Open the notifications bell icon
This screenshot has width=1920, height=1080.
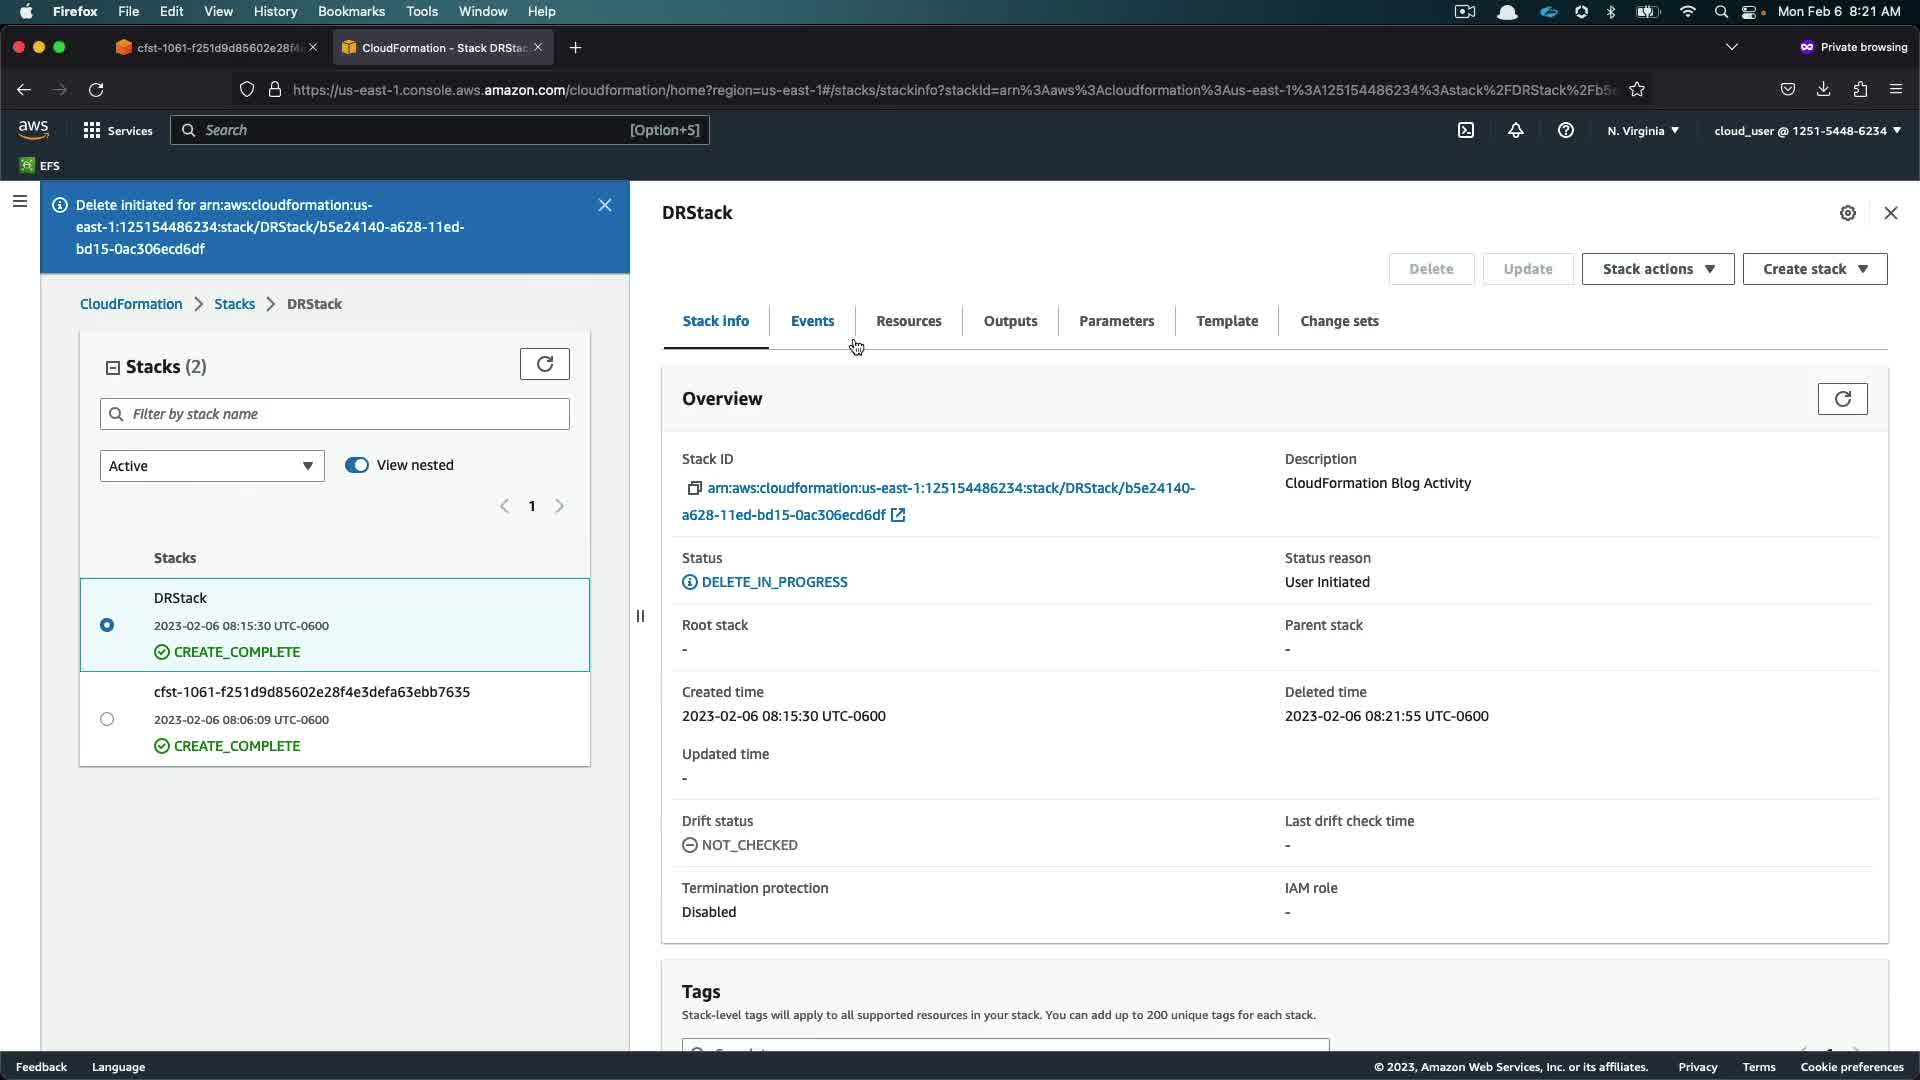click(x=1516, y=130)
